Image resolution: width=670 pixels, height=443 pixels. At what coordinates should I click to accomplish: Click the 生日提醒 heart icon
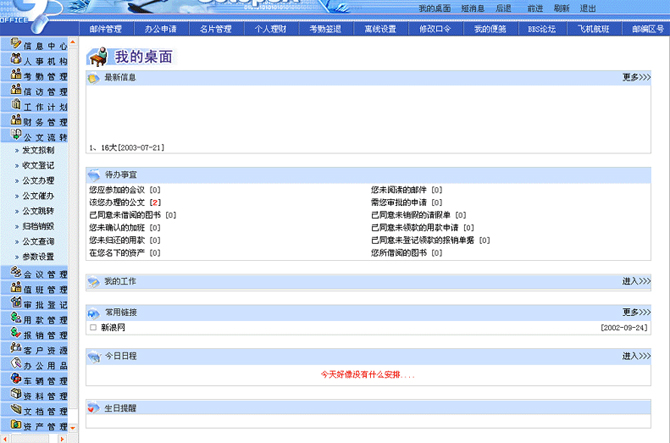pos(93,408)
